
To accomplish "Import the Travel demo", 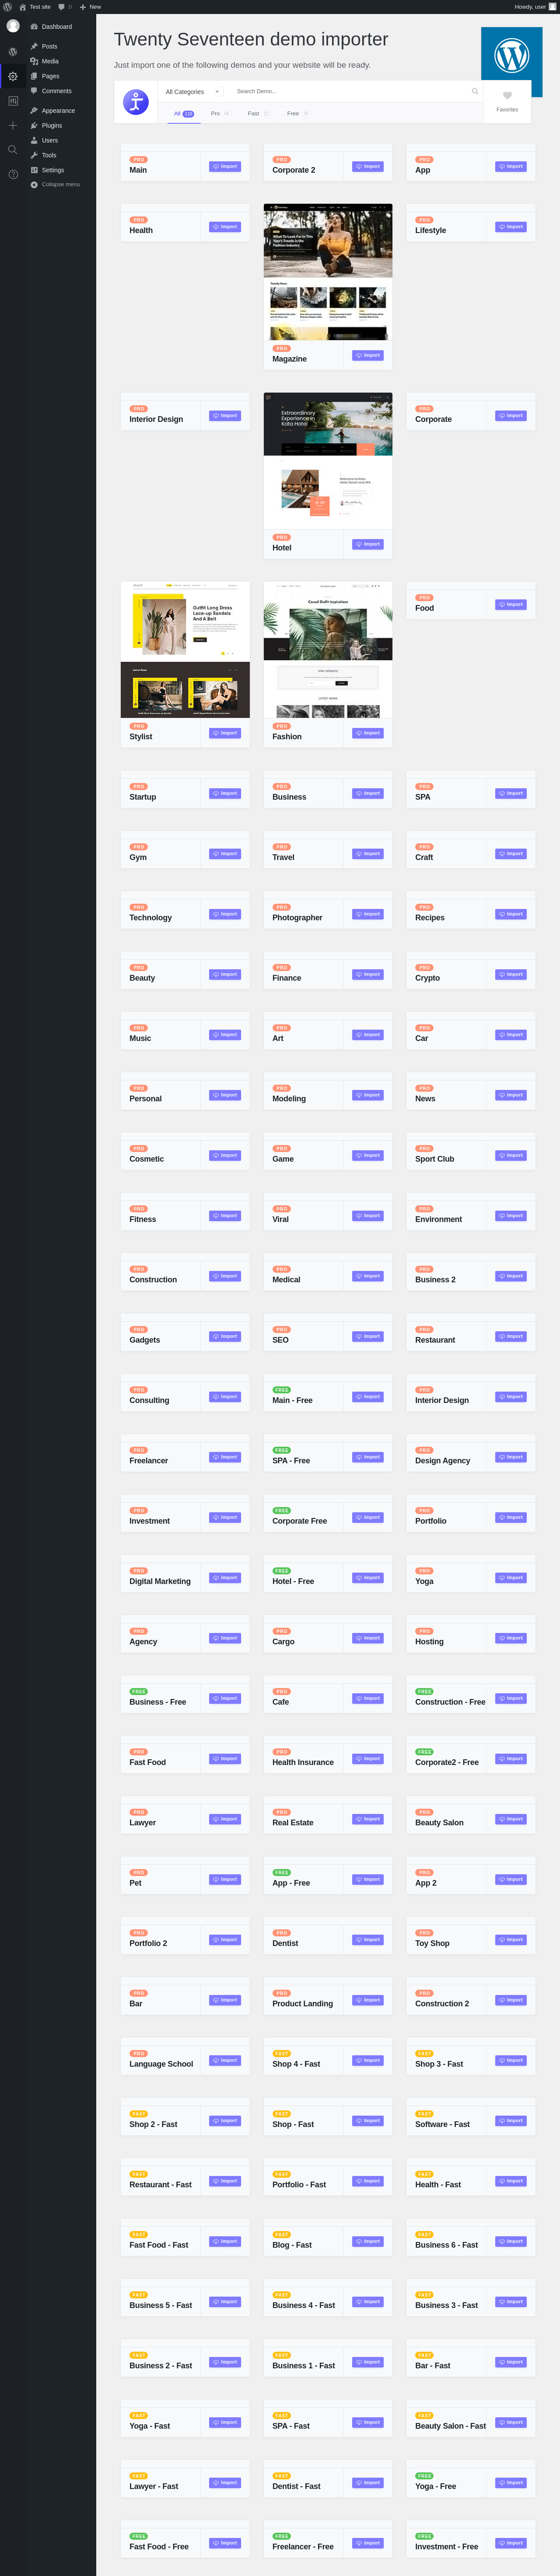I will pyautogui.click(x=368, y=854).
